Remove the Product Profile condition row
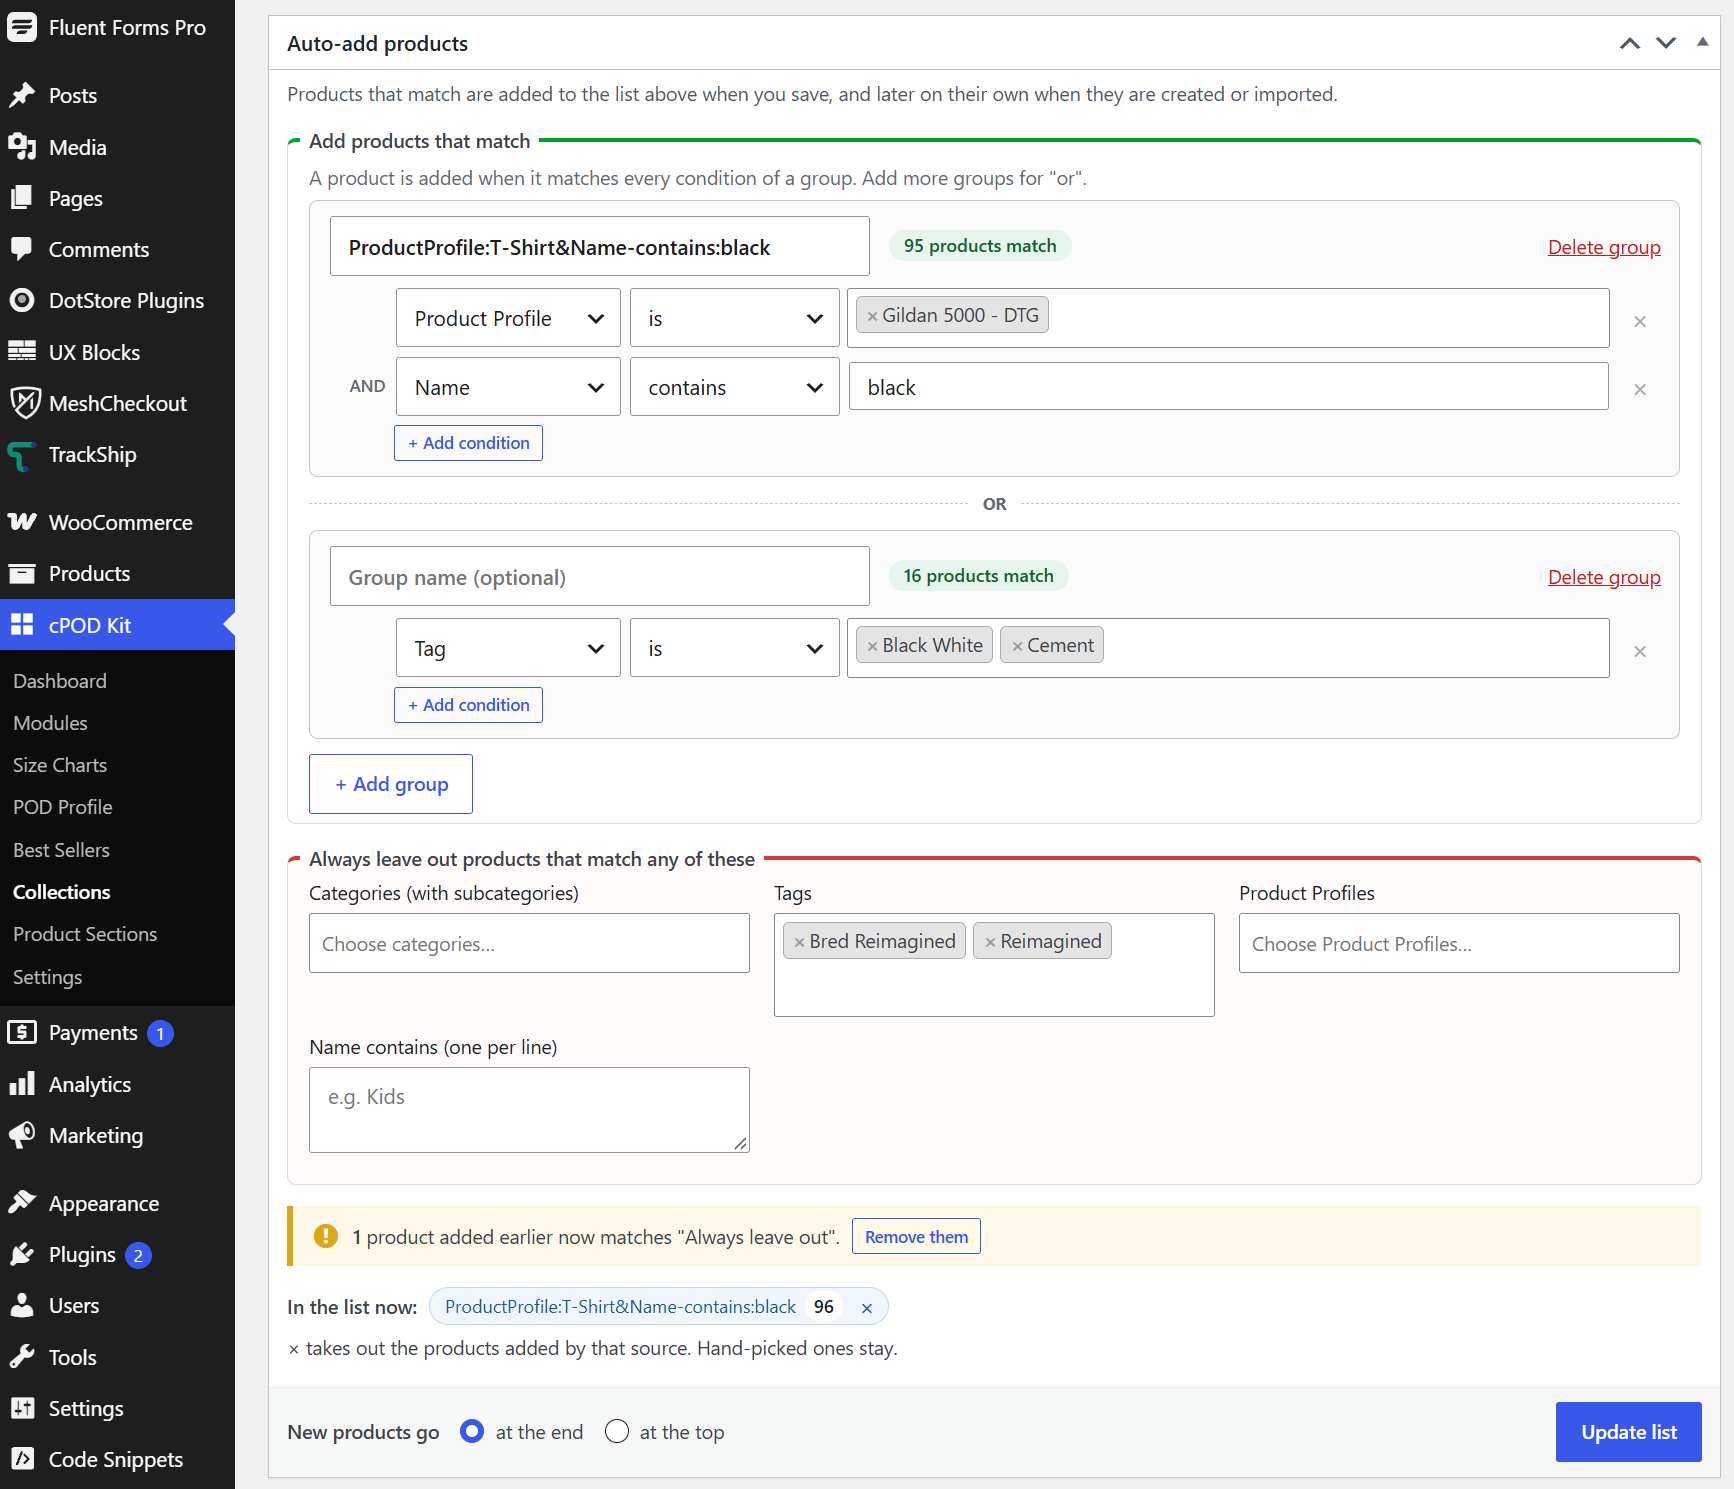The image size is (1734, 1489). (1640, 321)
